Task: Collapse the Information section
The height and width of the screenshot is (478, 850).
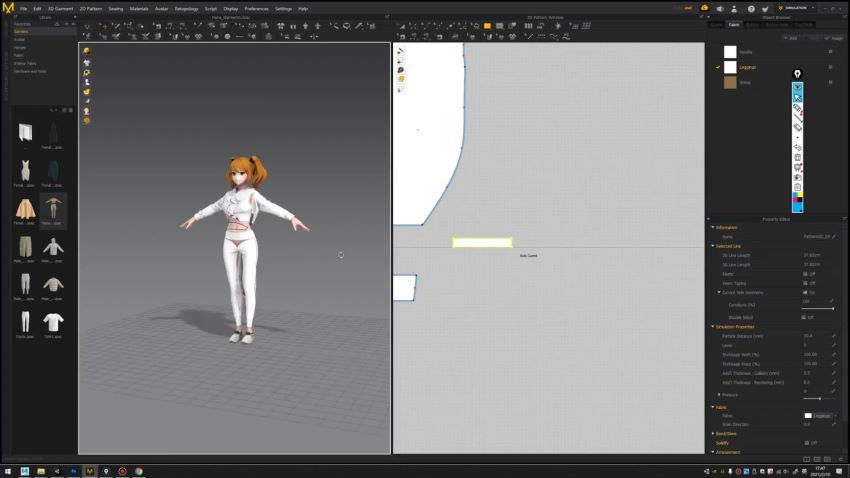Action: point(713,228)
